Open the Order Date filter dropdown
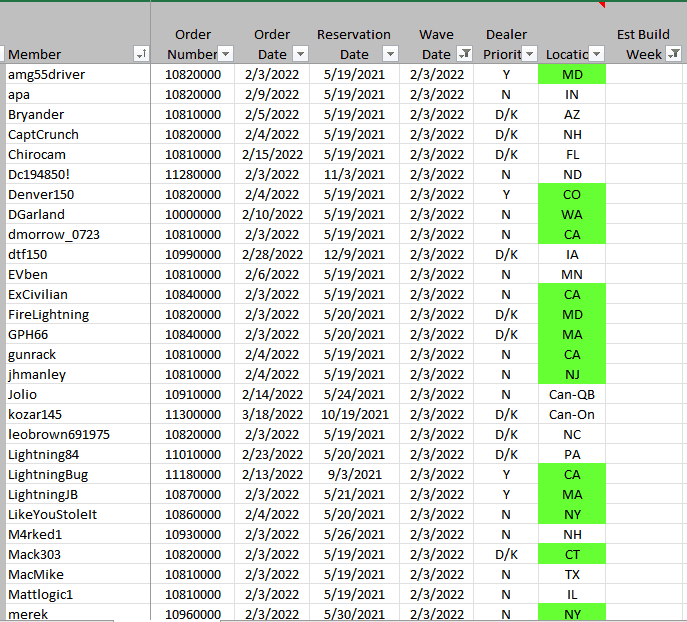This screenshot has height=622, width=687. tap(296, 54)
